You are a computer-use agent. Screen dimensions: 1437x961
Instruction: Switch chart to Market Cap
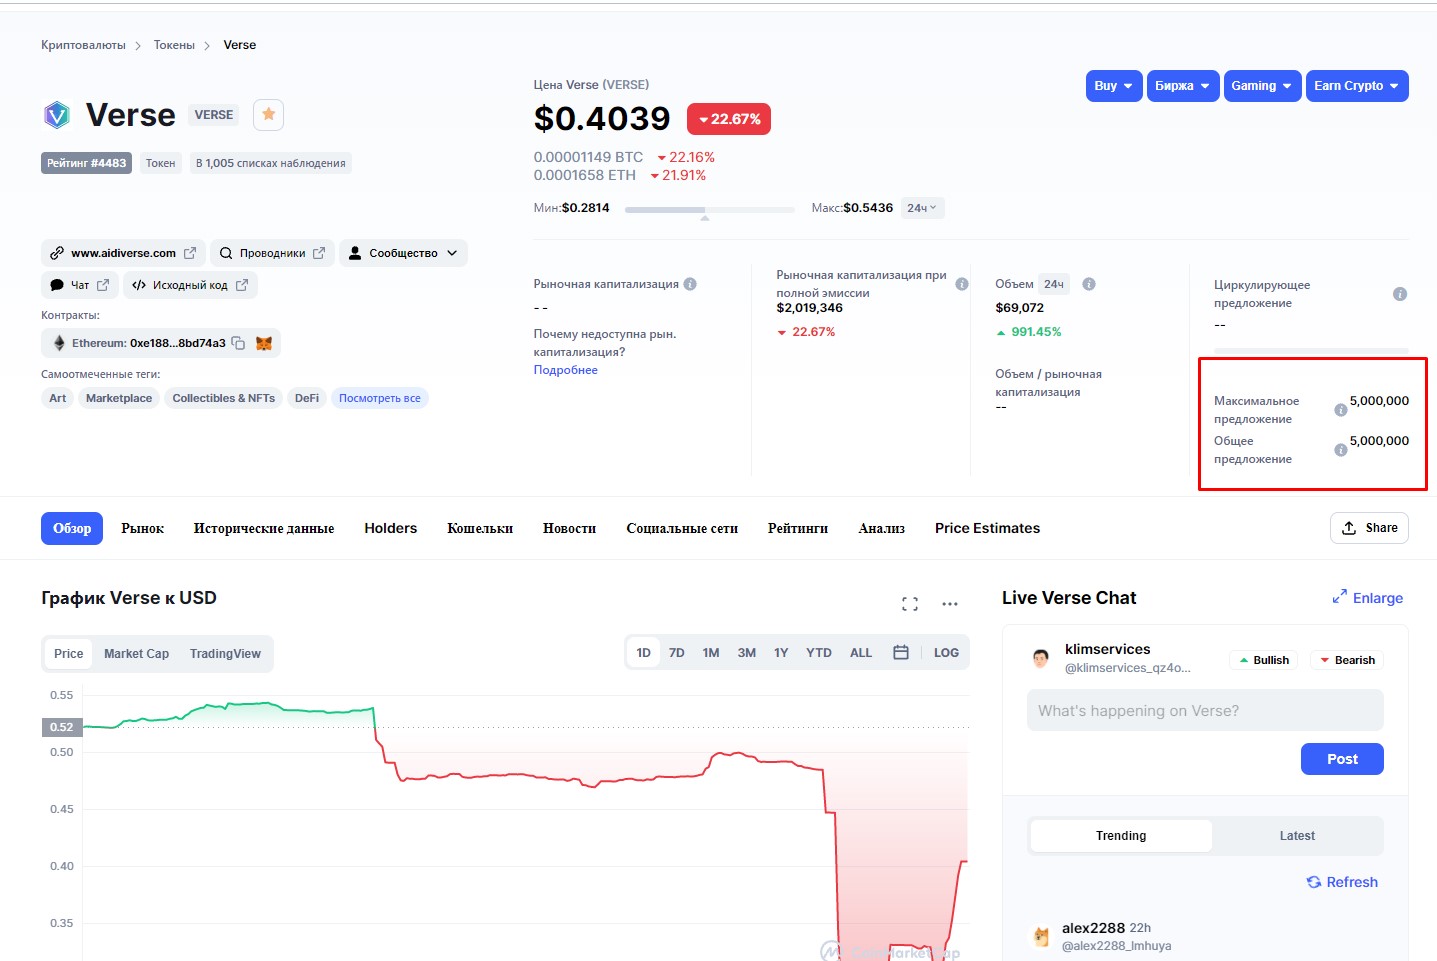tap(136, 654)
